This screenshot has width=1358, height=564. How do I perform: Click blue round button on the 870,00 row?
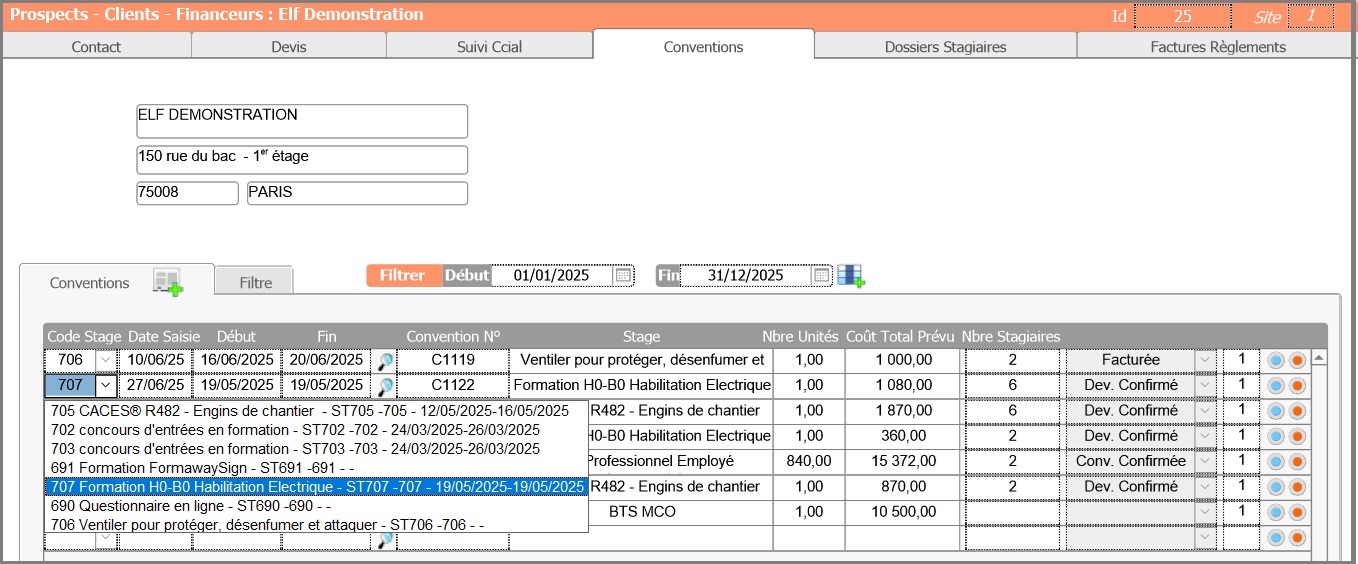(x=1276, y=487)
